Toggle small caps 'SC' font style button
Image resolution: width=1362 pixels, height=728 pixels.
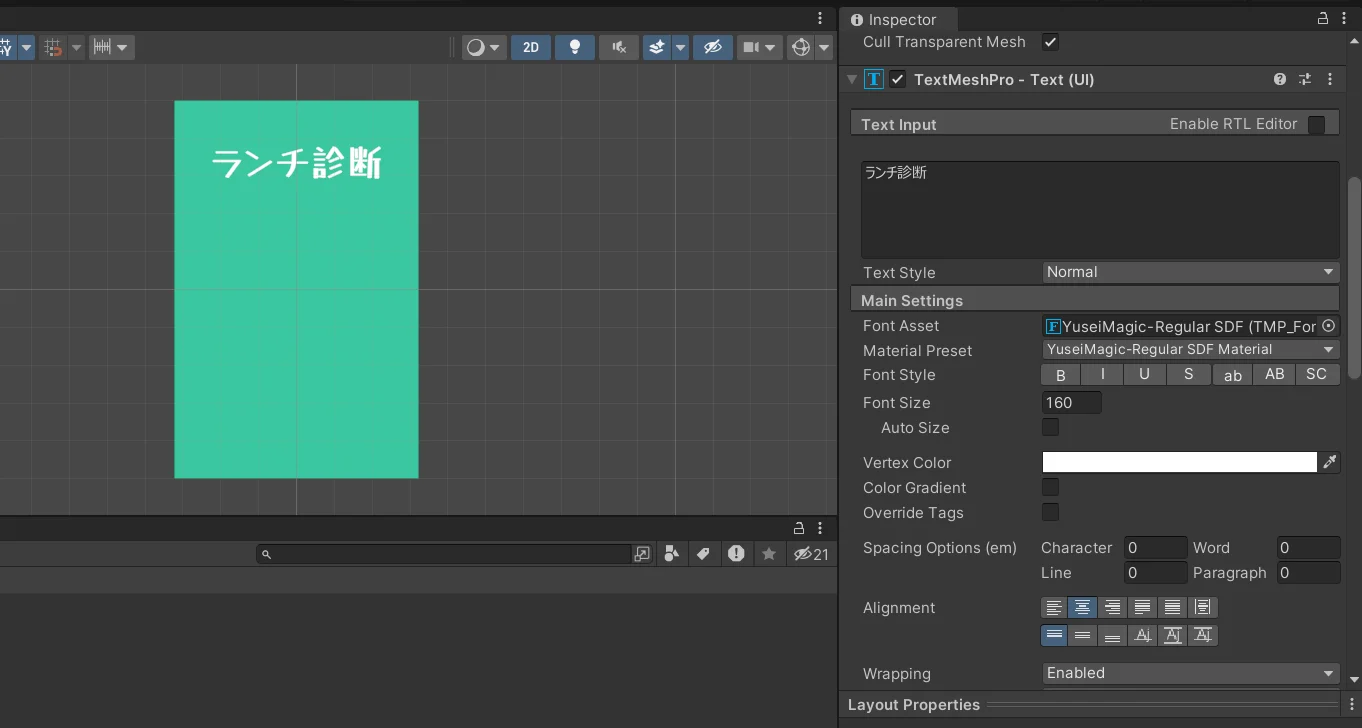1317,375
